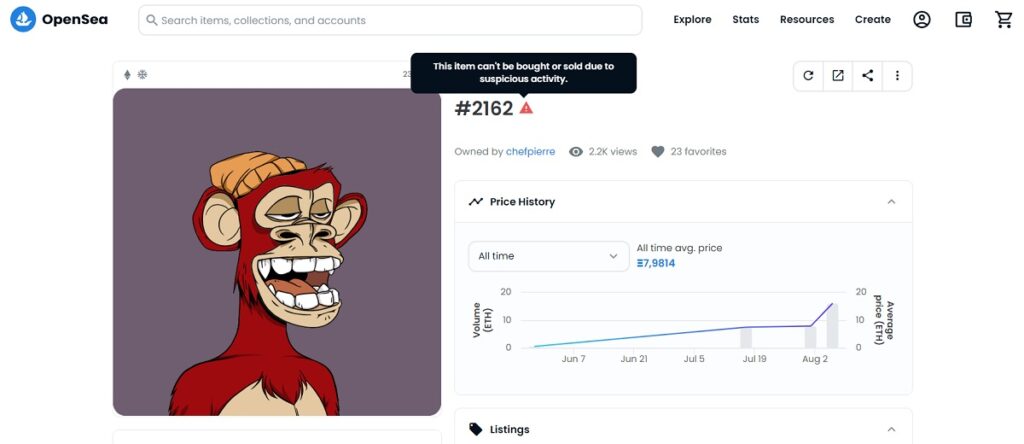Click the share icon

867,76
